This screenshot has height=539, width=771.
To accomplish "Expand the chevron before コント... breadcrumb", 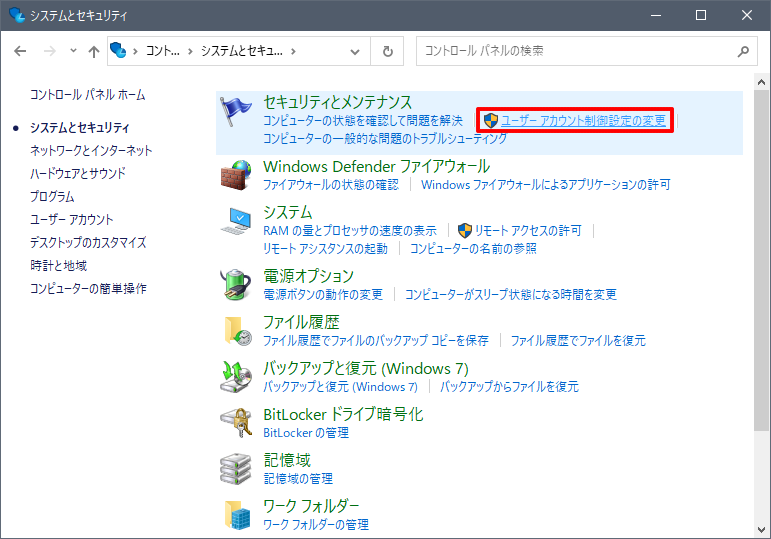I will point(135,51).
